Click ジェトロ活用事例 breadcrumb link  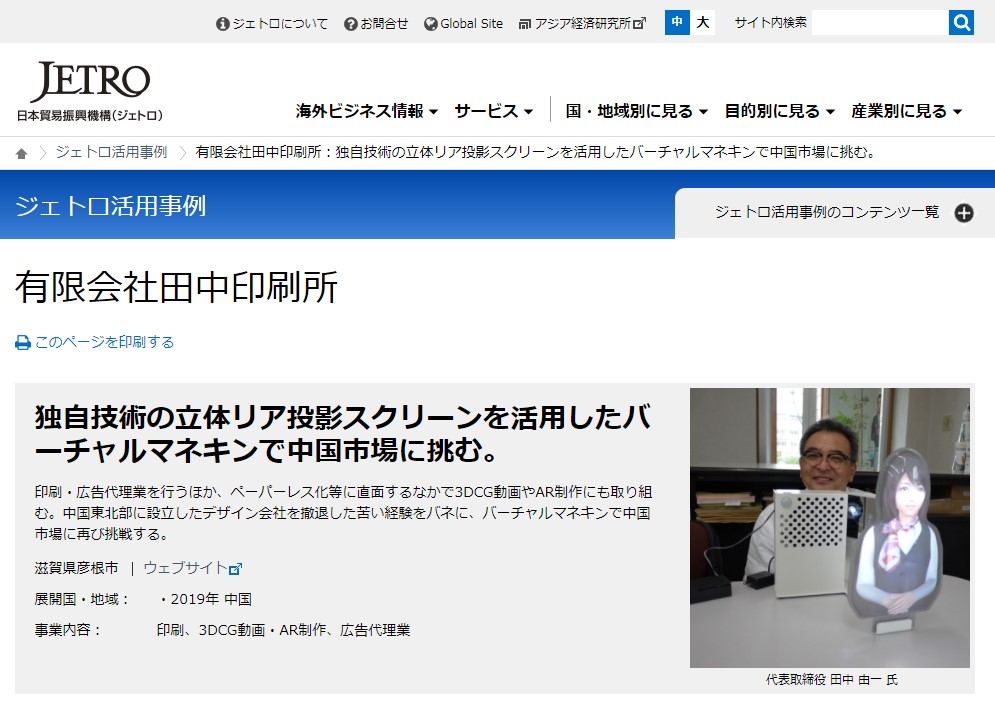point(111,152)
